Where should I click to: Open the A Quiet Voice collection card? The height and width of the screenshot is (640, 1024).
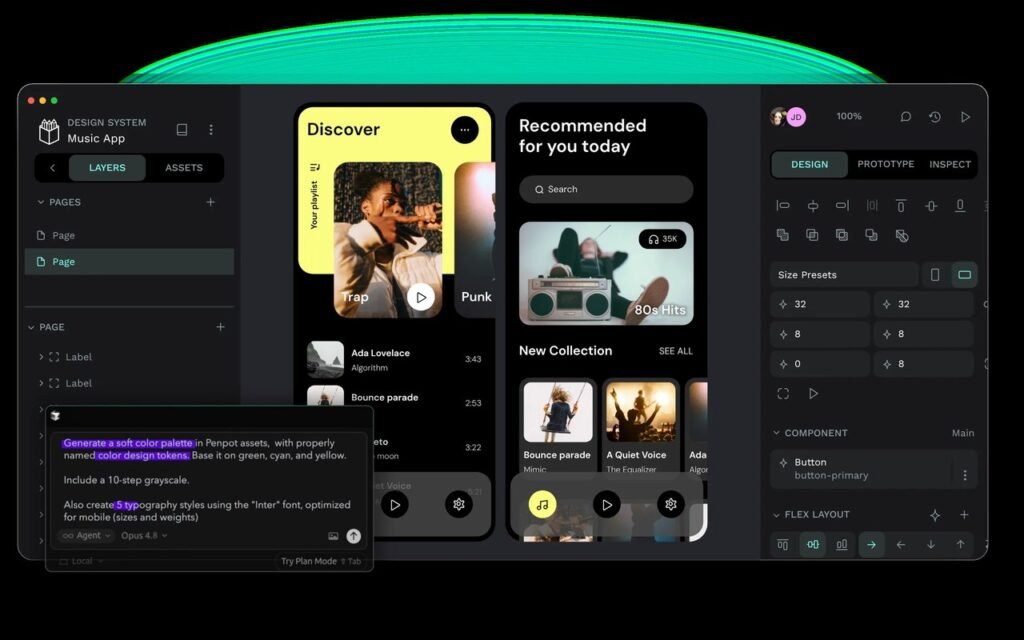point(641,426)
